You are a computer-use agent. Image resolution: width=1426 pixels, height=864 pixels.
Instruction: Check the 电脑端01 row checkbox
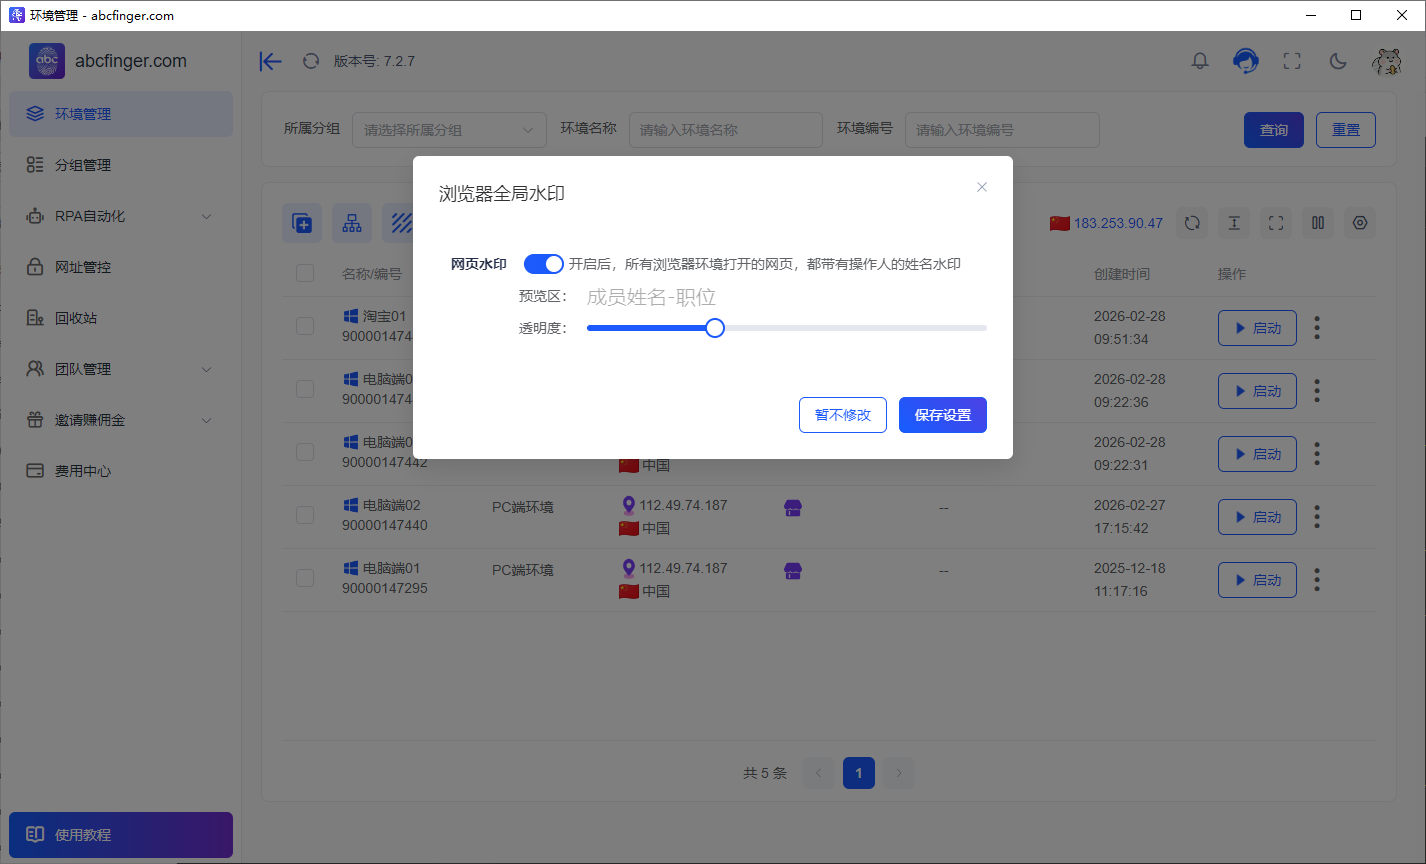(305, 578)
